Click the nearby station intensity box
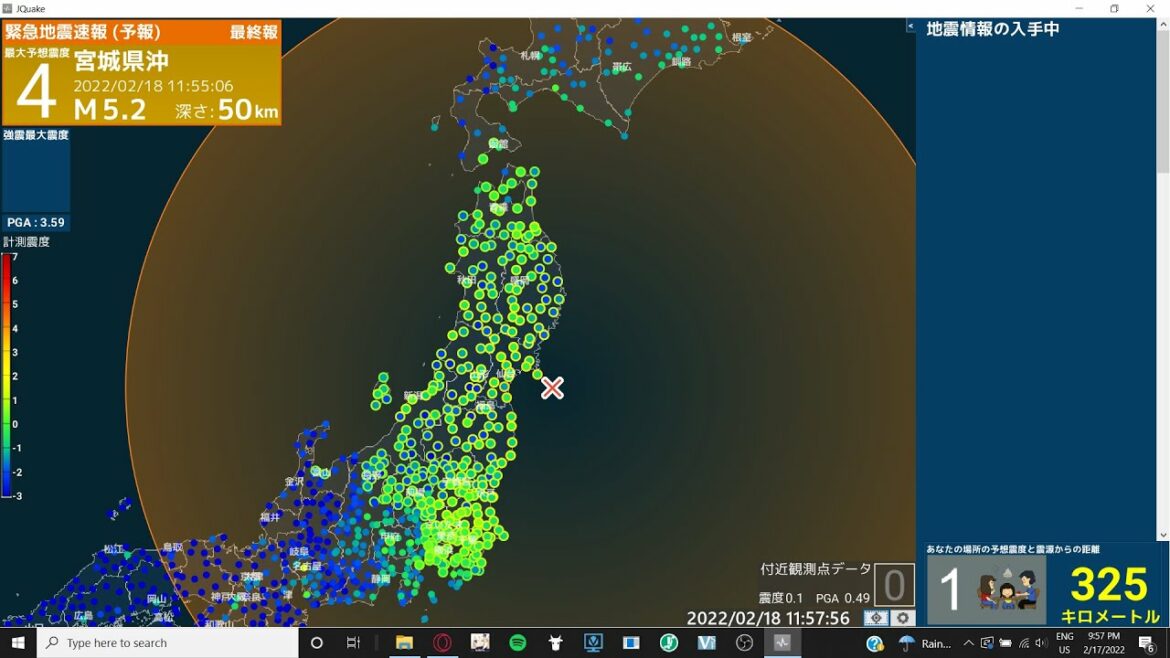This screenshot has height=658, width=1170. pos(894,585)
